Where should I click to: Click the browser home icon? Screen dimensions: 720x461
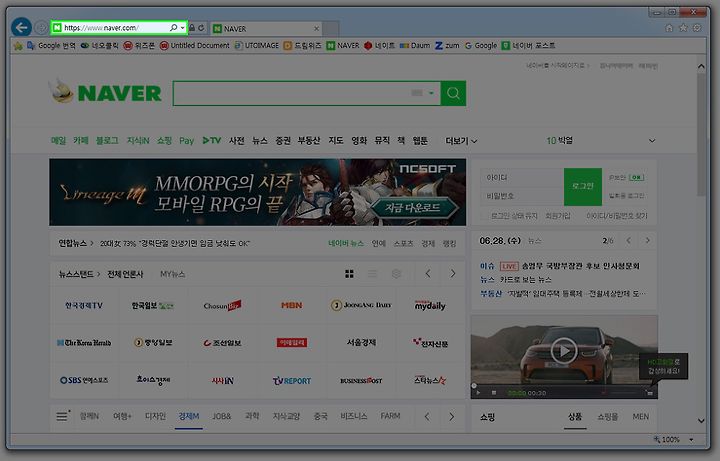pos(669,28)
